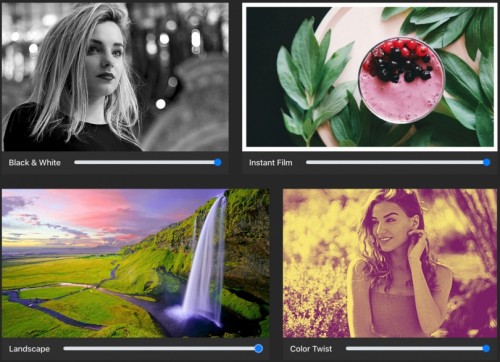The image size is (500, 362).
Task: Click the berry smoothie glass in Instant Film photo
Action: (399, 80)
